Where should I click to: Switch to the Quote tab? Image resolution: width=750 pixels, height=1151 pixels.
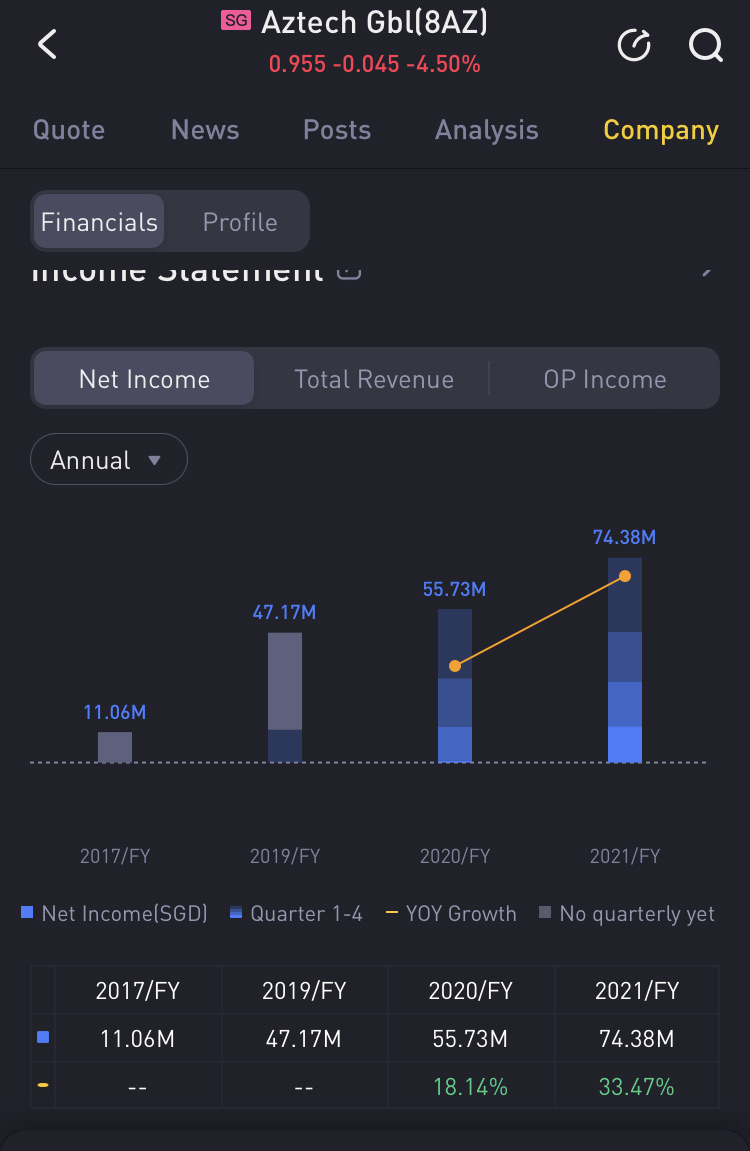coord(69,130)
